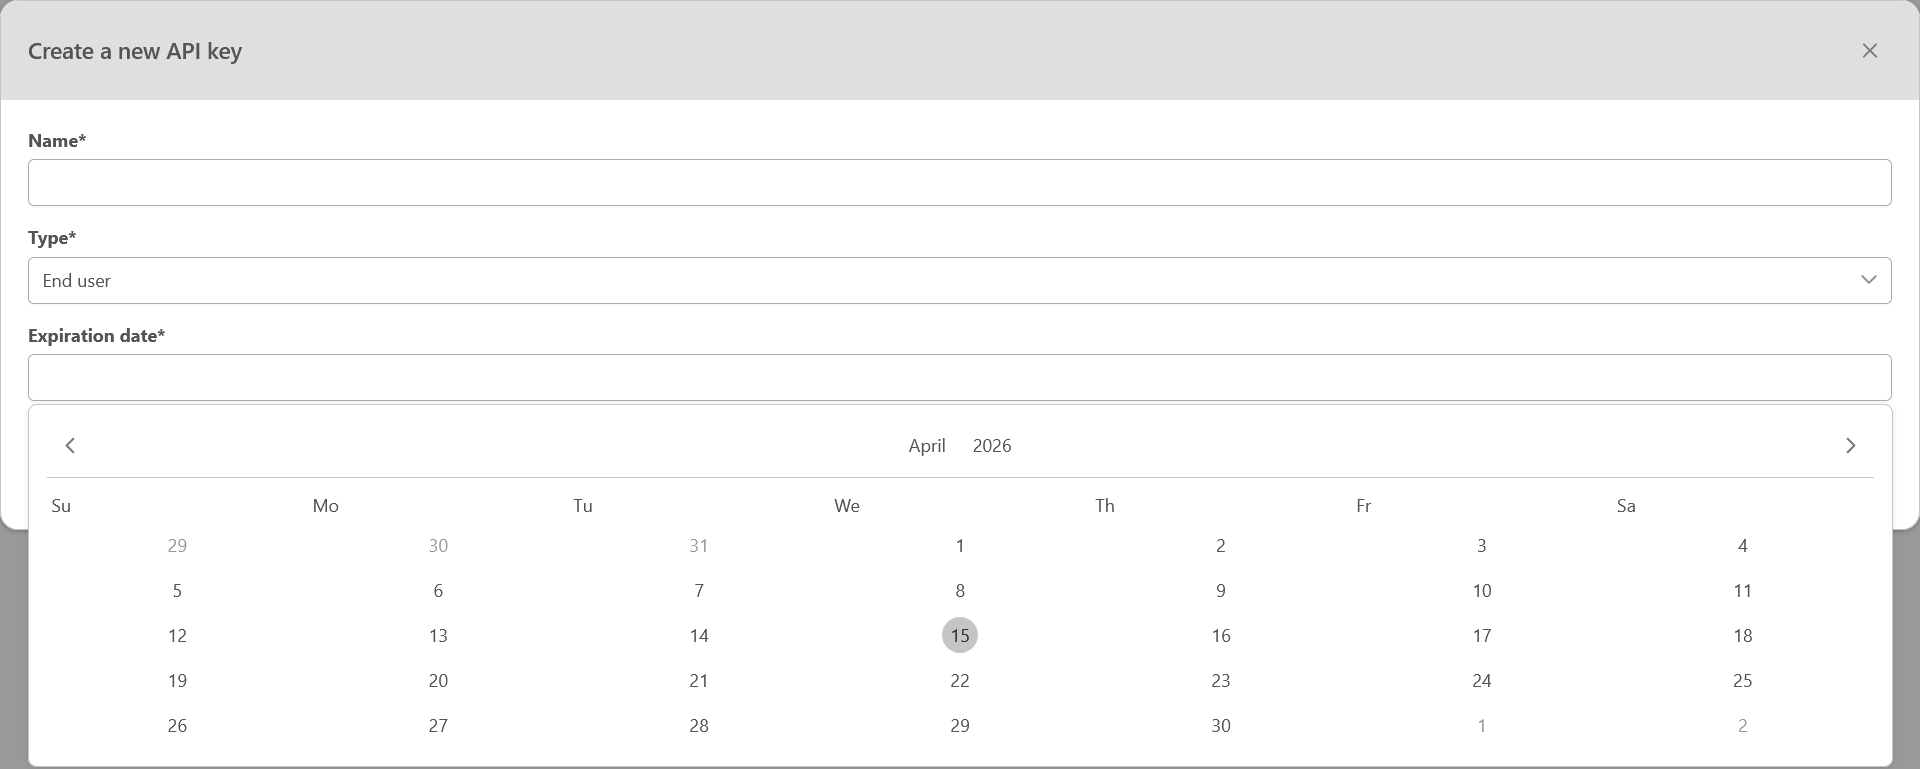The height and width of the screenshot is (769, 1920).
Task: Choose Thursday April 23
Action: click(x=1221, y=681)
